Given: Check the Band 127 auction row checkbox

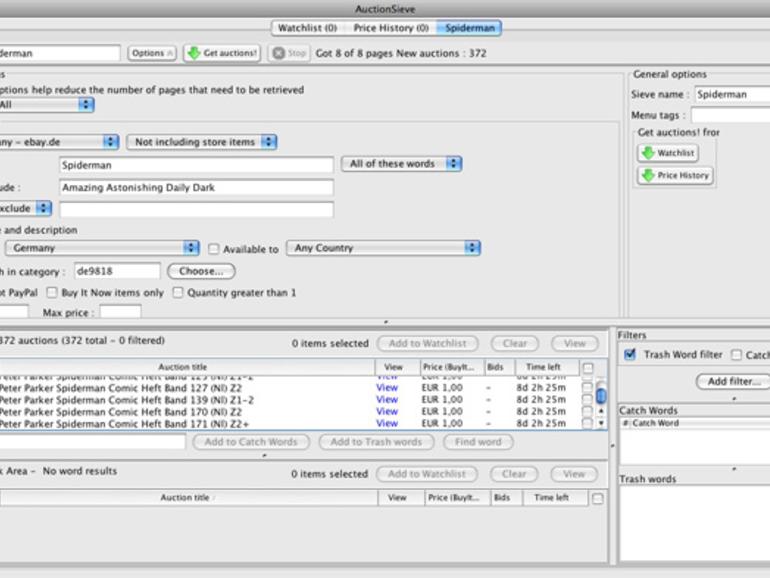Looking at the screenshot, I should [x=587, y=387].
